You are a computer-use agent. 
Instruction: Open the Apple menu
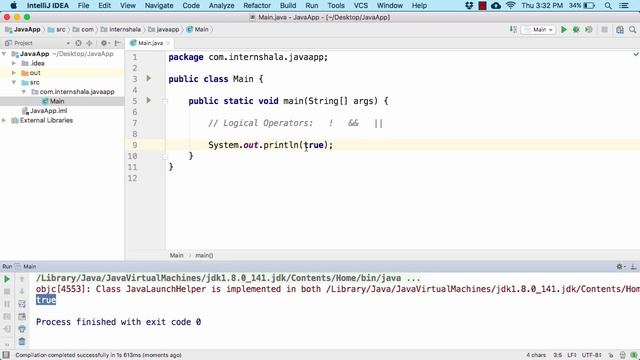tap(13, 6)
